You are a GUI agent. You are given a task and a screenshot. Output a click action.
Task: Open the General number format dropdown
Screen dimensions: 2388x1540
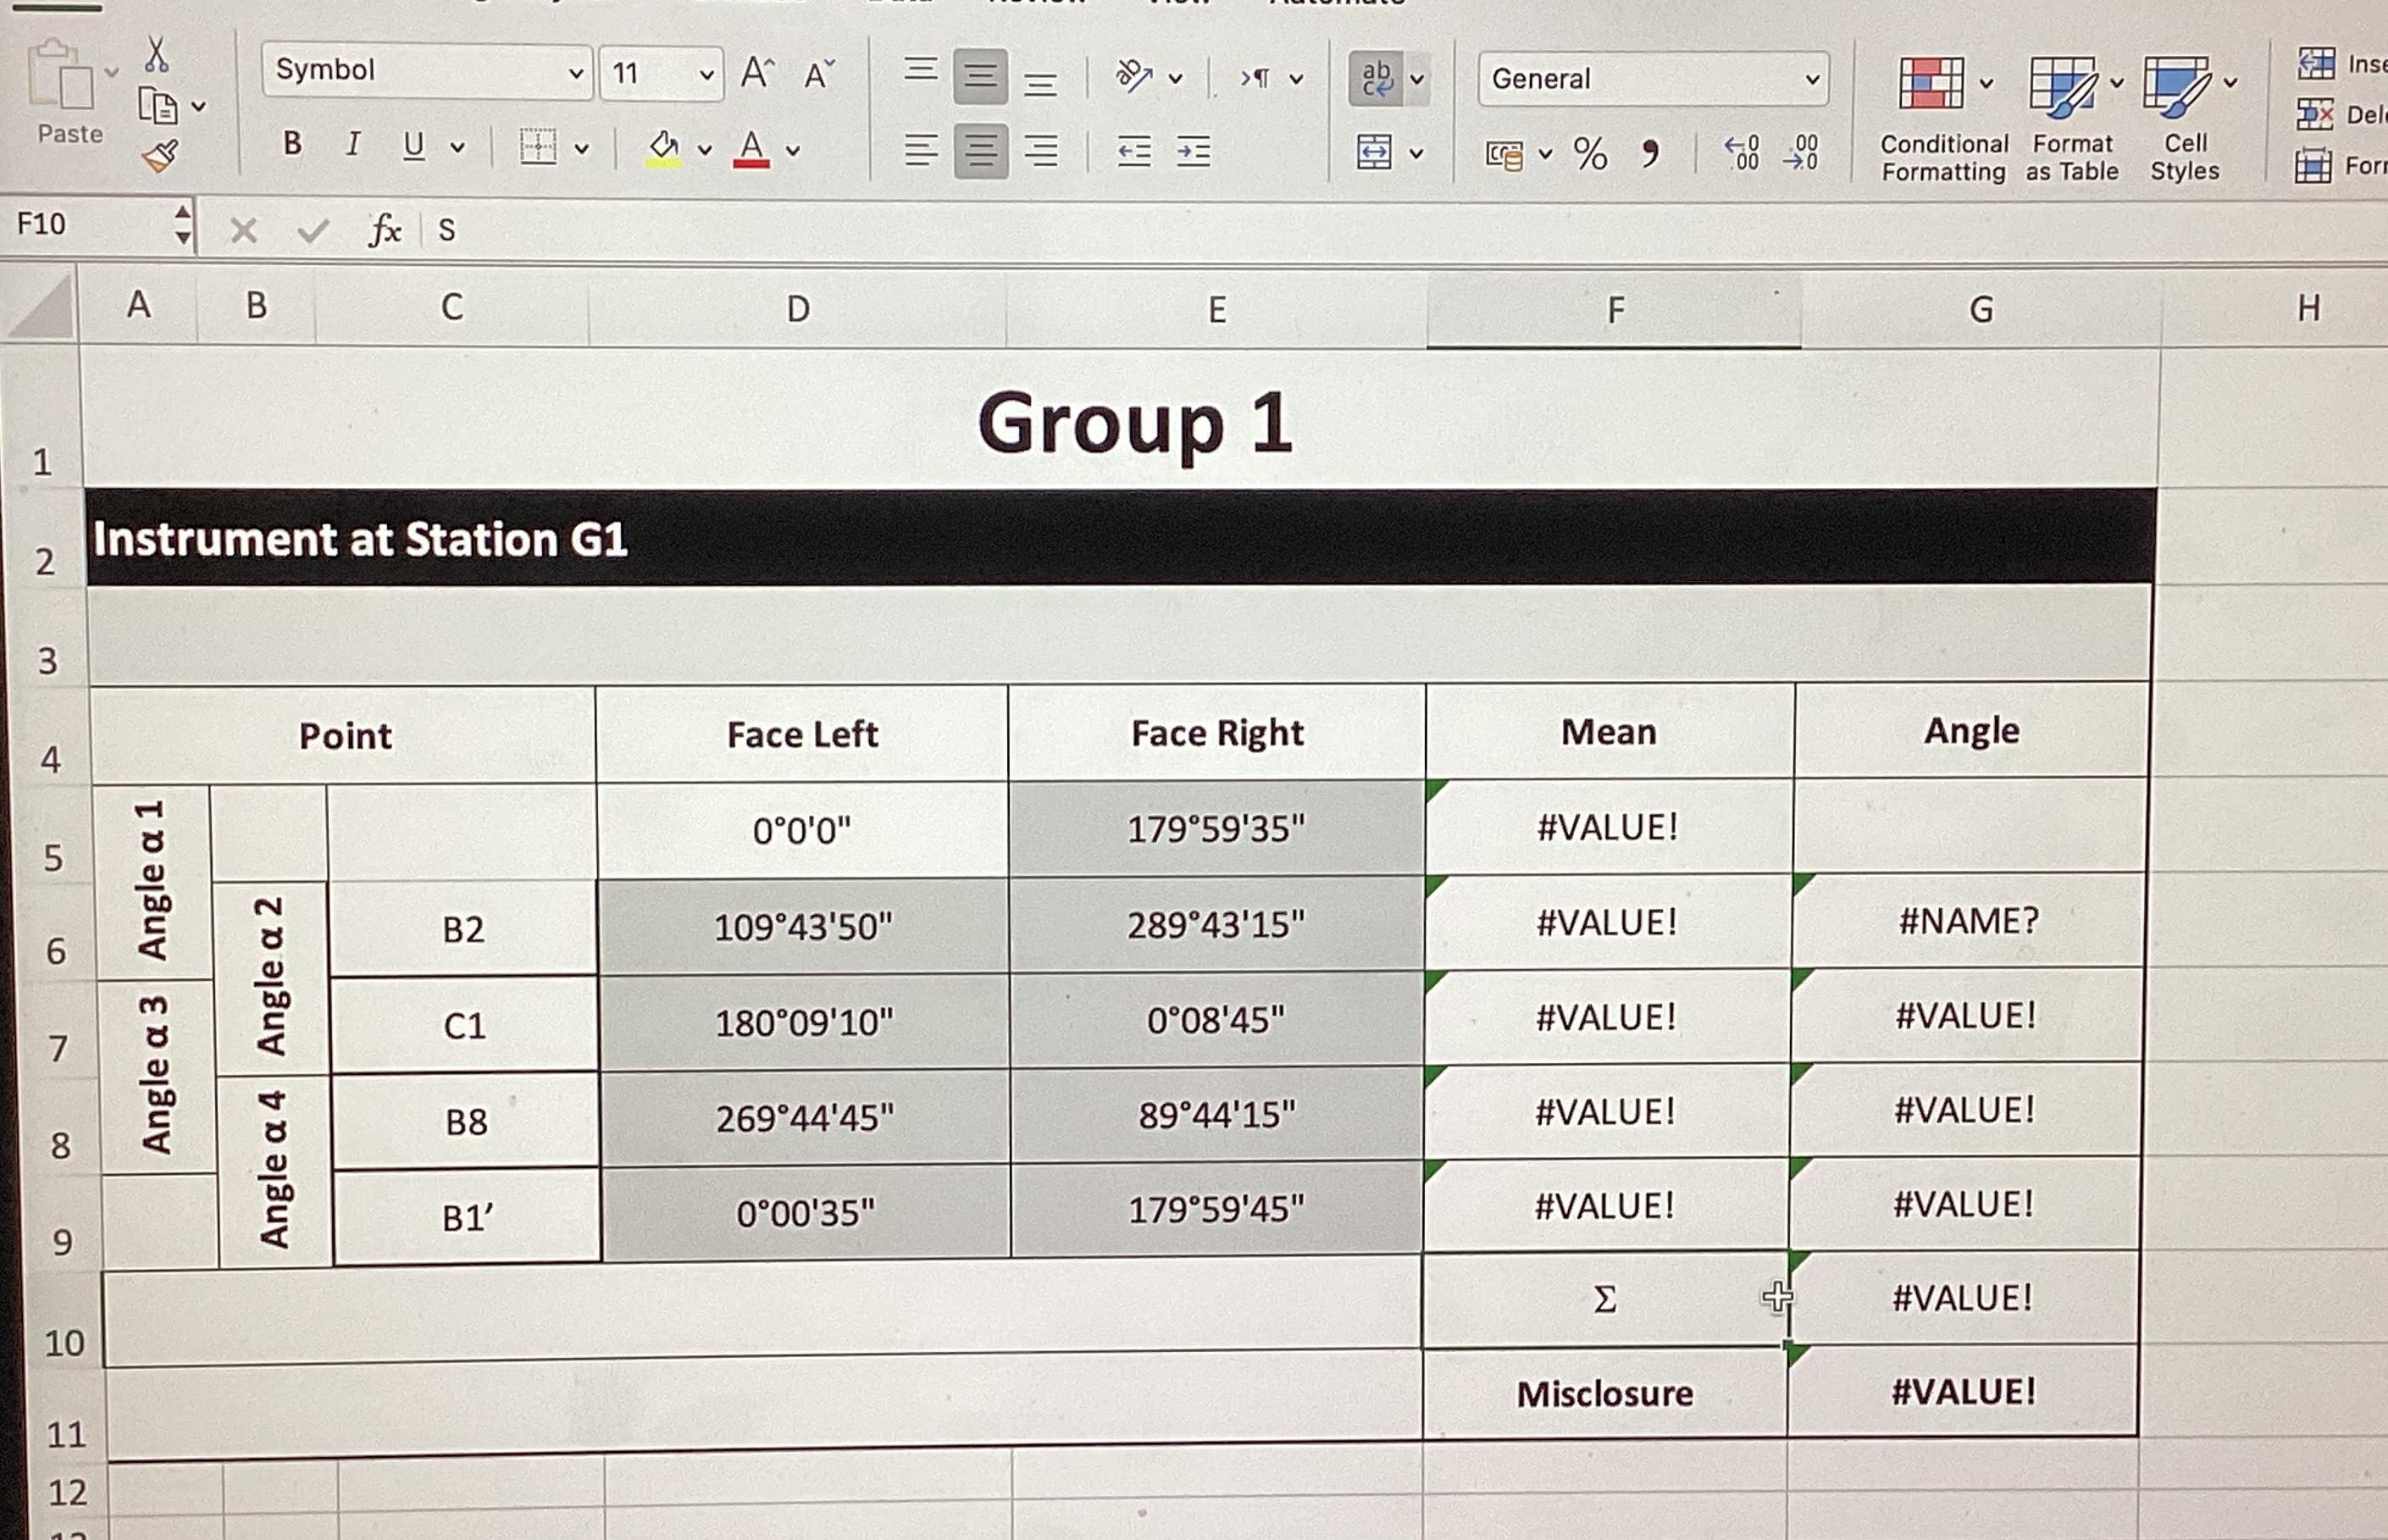(x=1650, y=79)
